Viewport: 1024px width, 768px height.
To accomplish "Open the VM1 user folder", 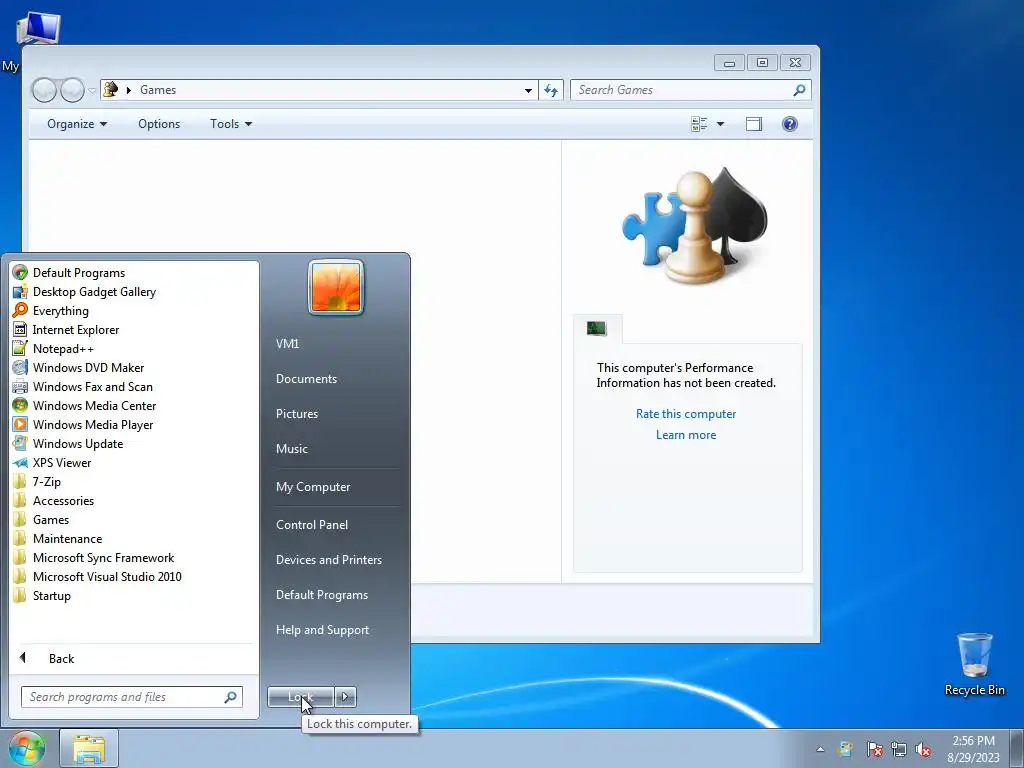I will 287,344.
